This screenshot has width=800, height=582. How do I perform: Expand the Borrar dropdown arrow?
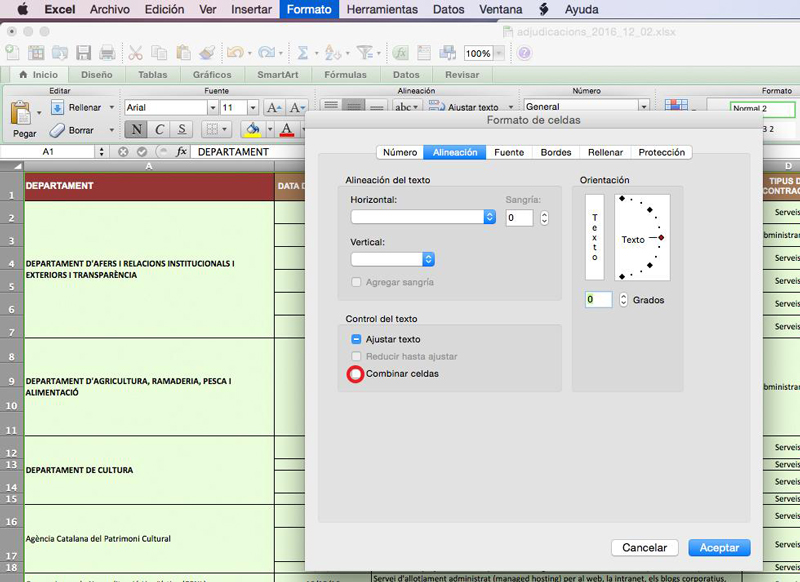[112, 131]
